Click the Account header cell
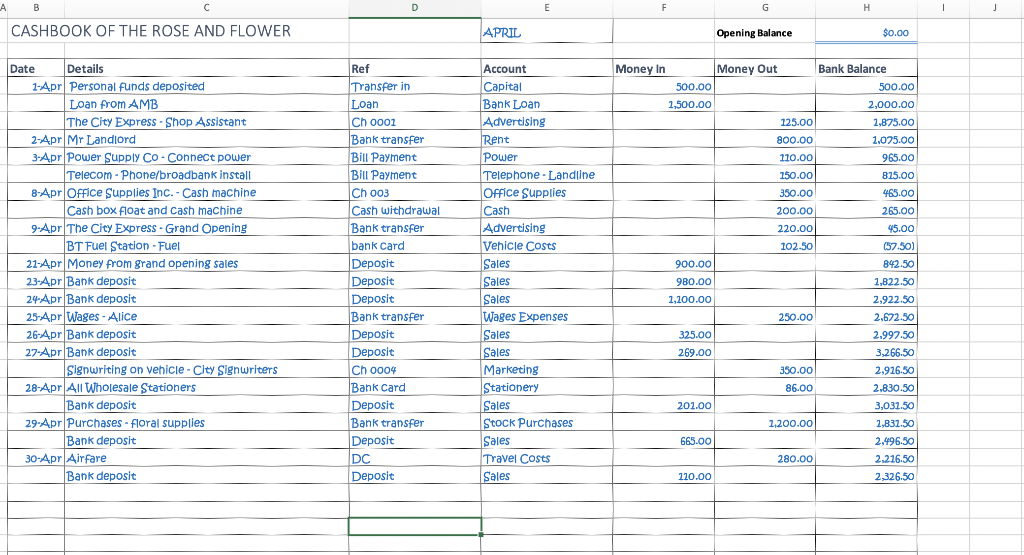Viewport: 1024px width, 555px height. (547, 69)
